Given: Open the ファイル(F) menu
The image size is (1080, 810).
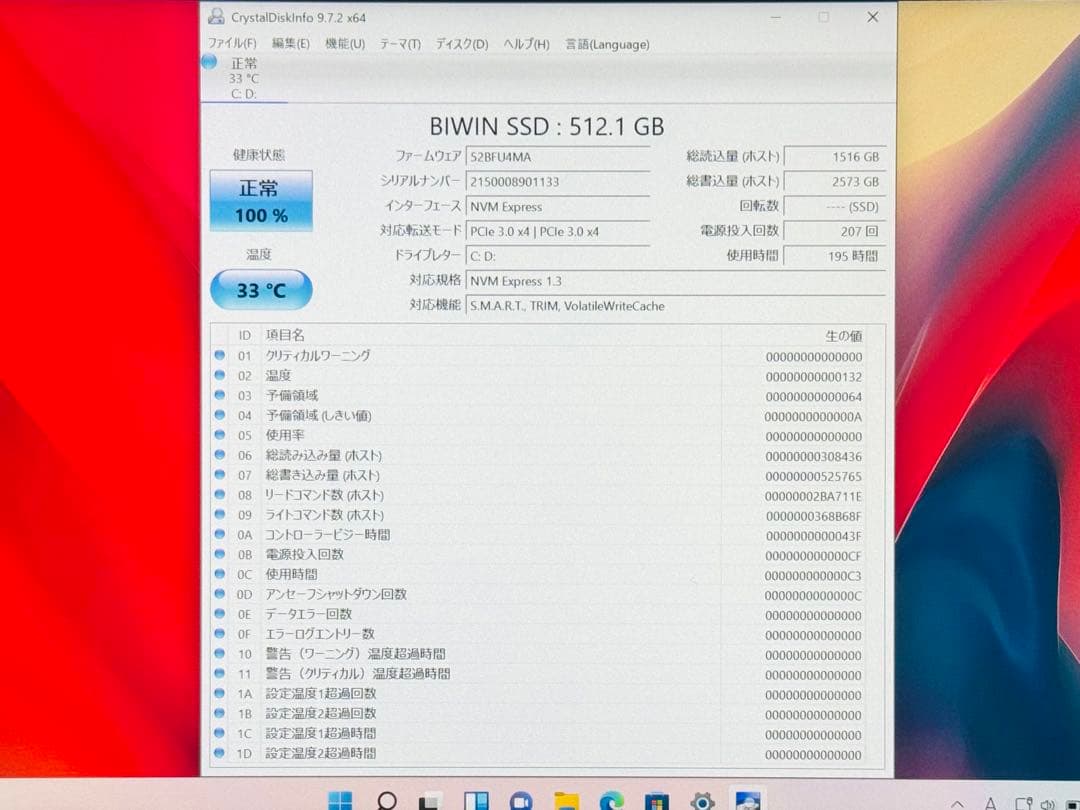Looking at the screenshot, I should pyautogui.click(x=232, y=44).
